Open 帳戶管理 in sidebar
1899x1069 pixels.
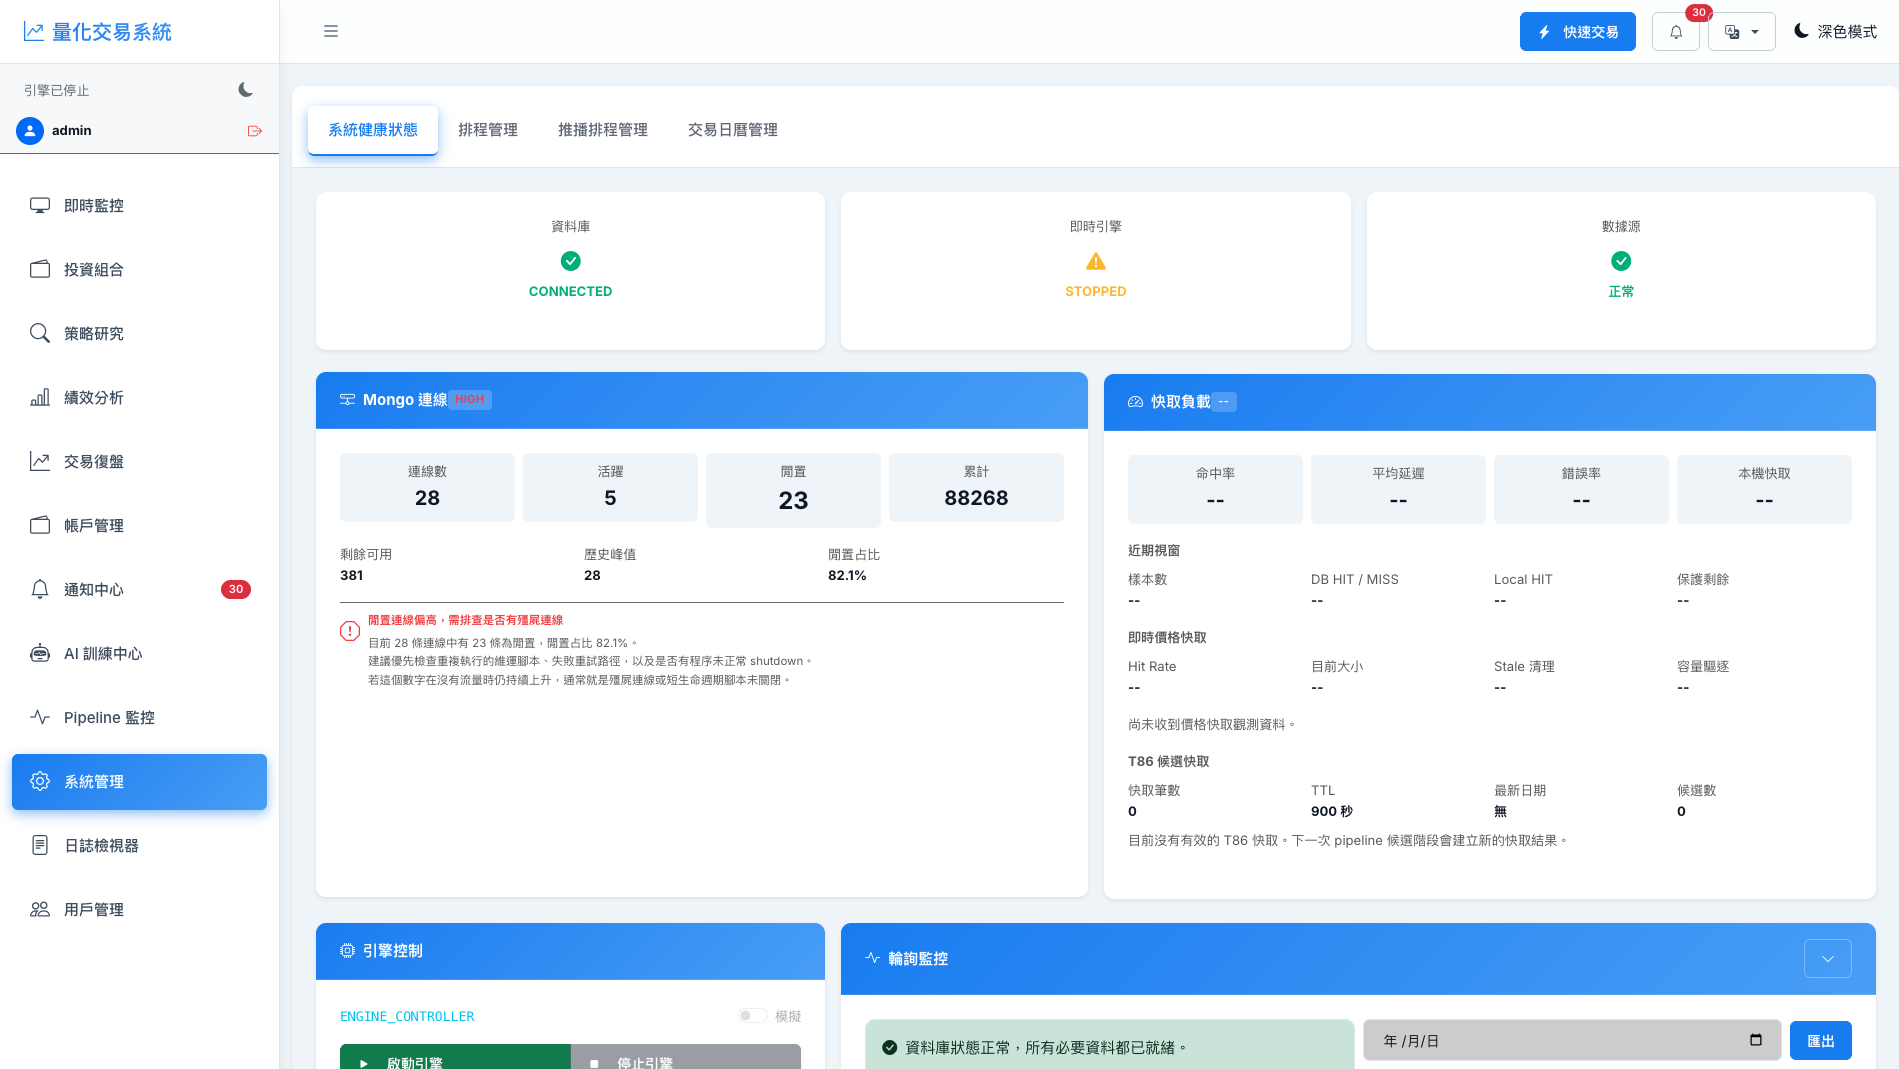point(139,526)
